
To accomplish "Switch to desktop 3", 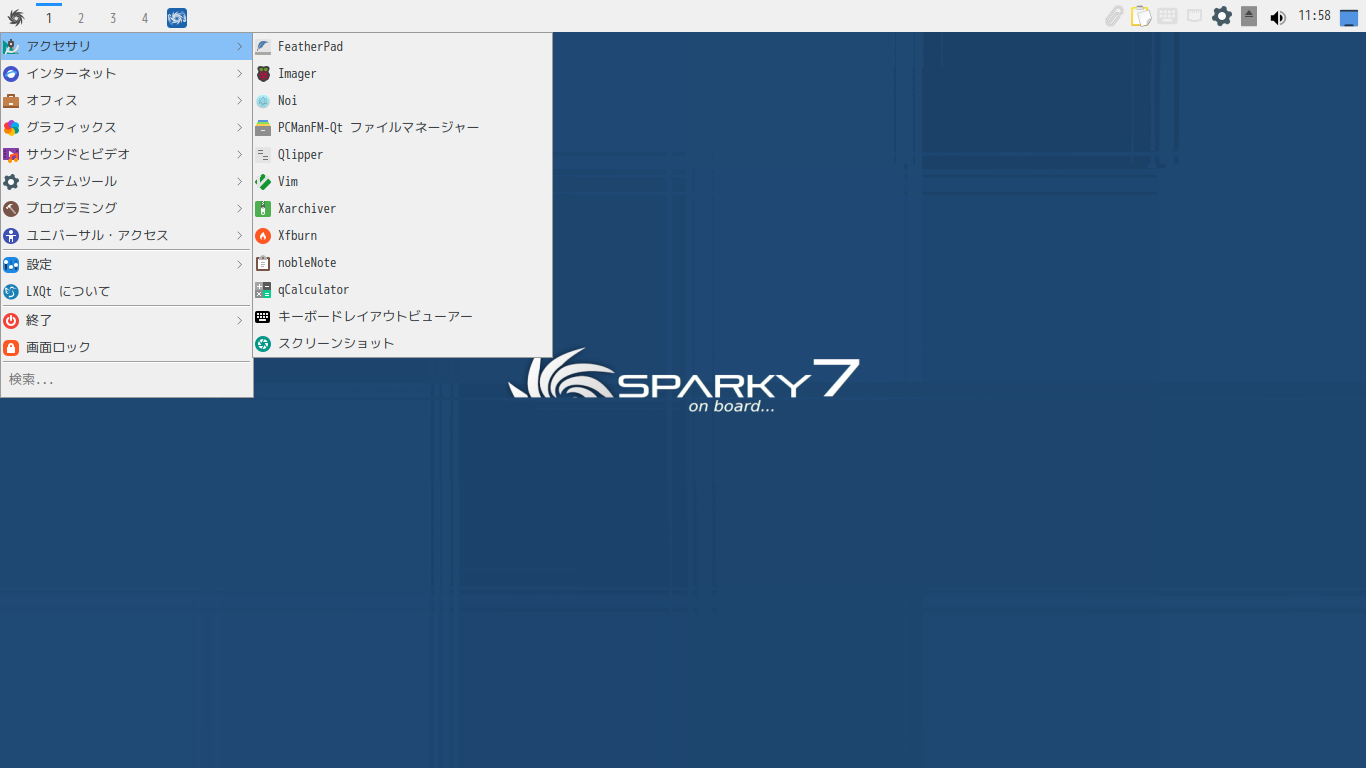I will click(x=113, y=18).
